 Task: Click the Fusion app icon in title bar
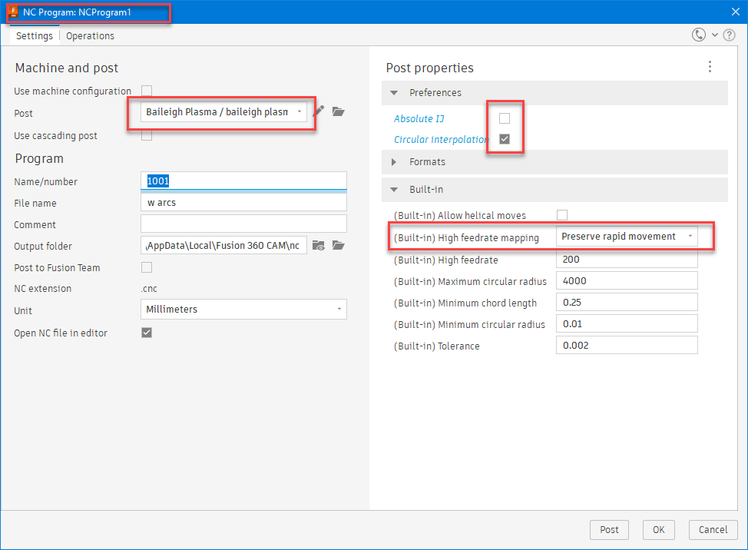13,12
